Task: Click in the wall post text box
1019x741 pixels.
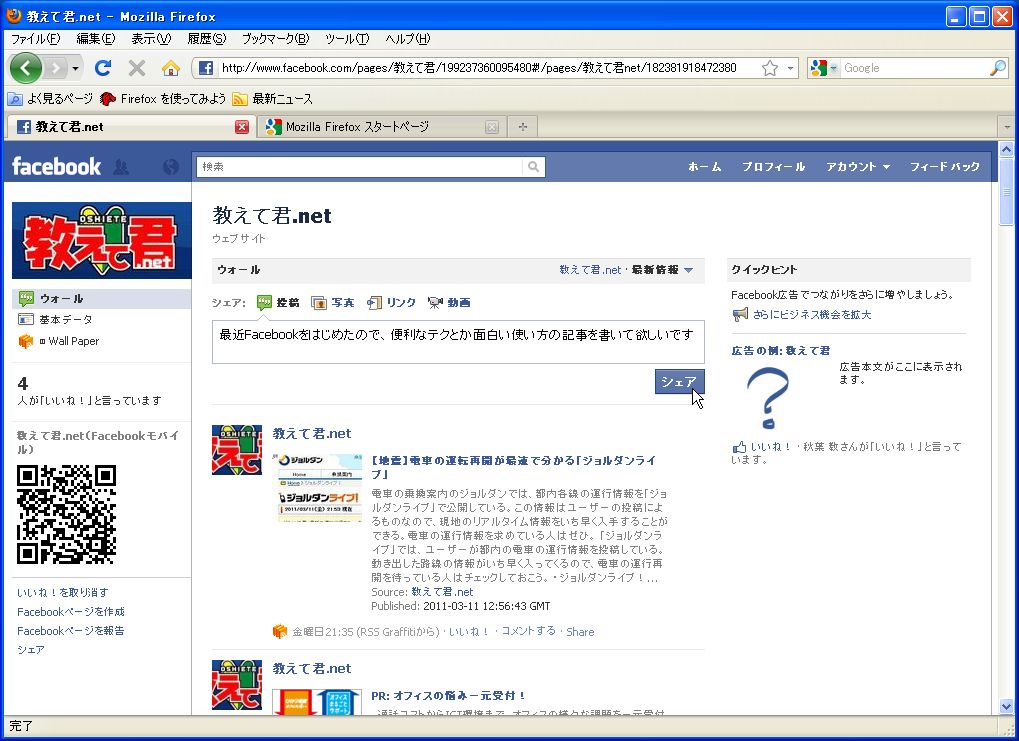Action: (x=458, y=342)
